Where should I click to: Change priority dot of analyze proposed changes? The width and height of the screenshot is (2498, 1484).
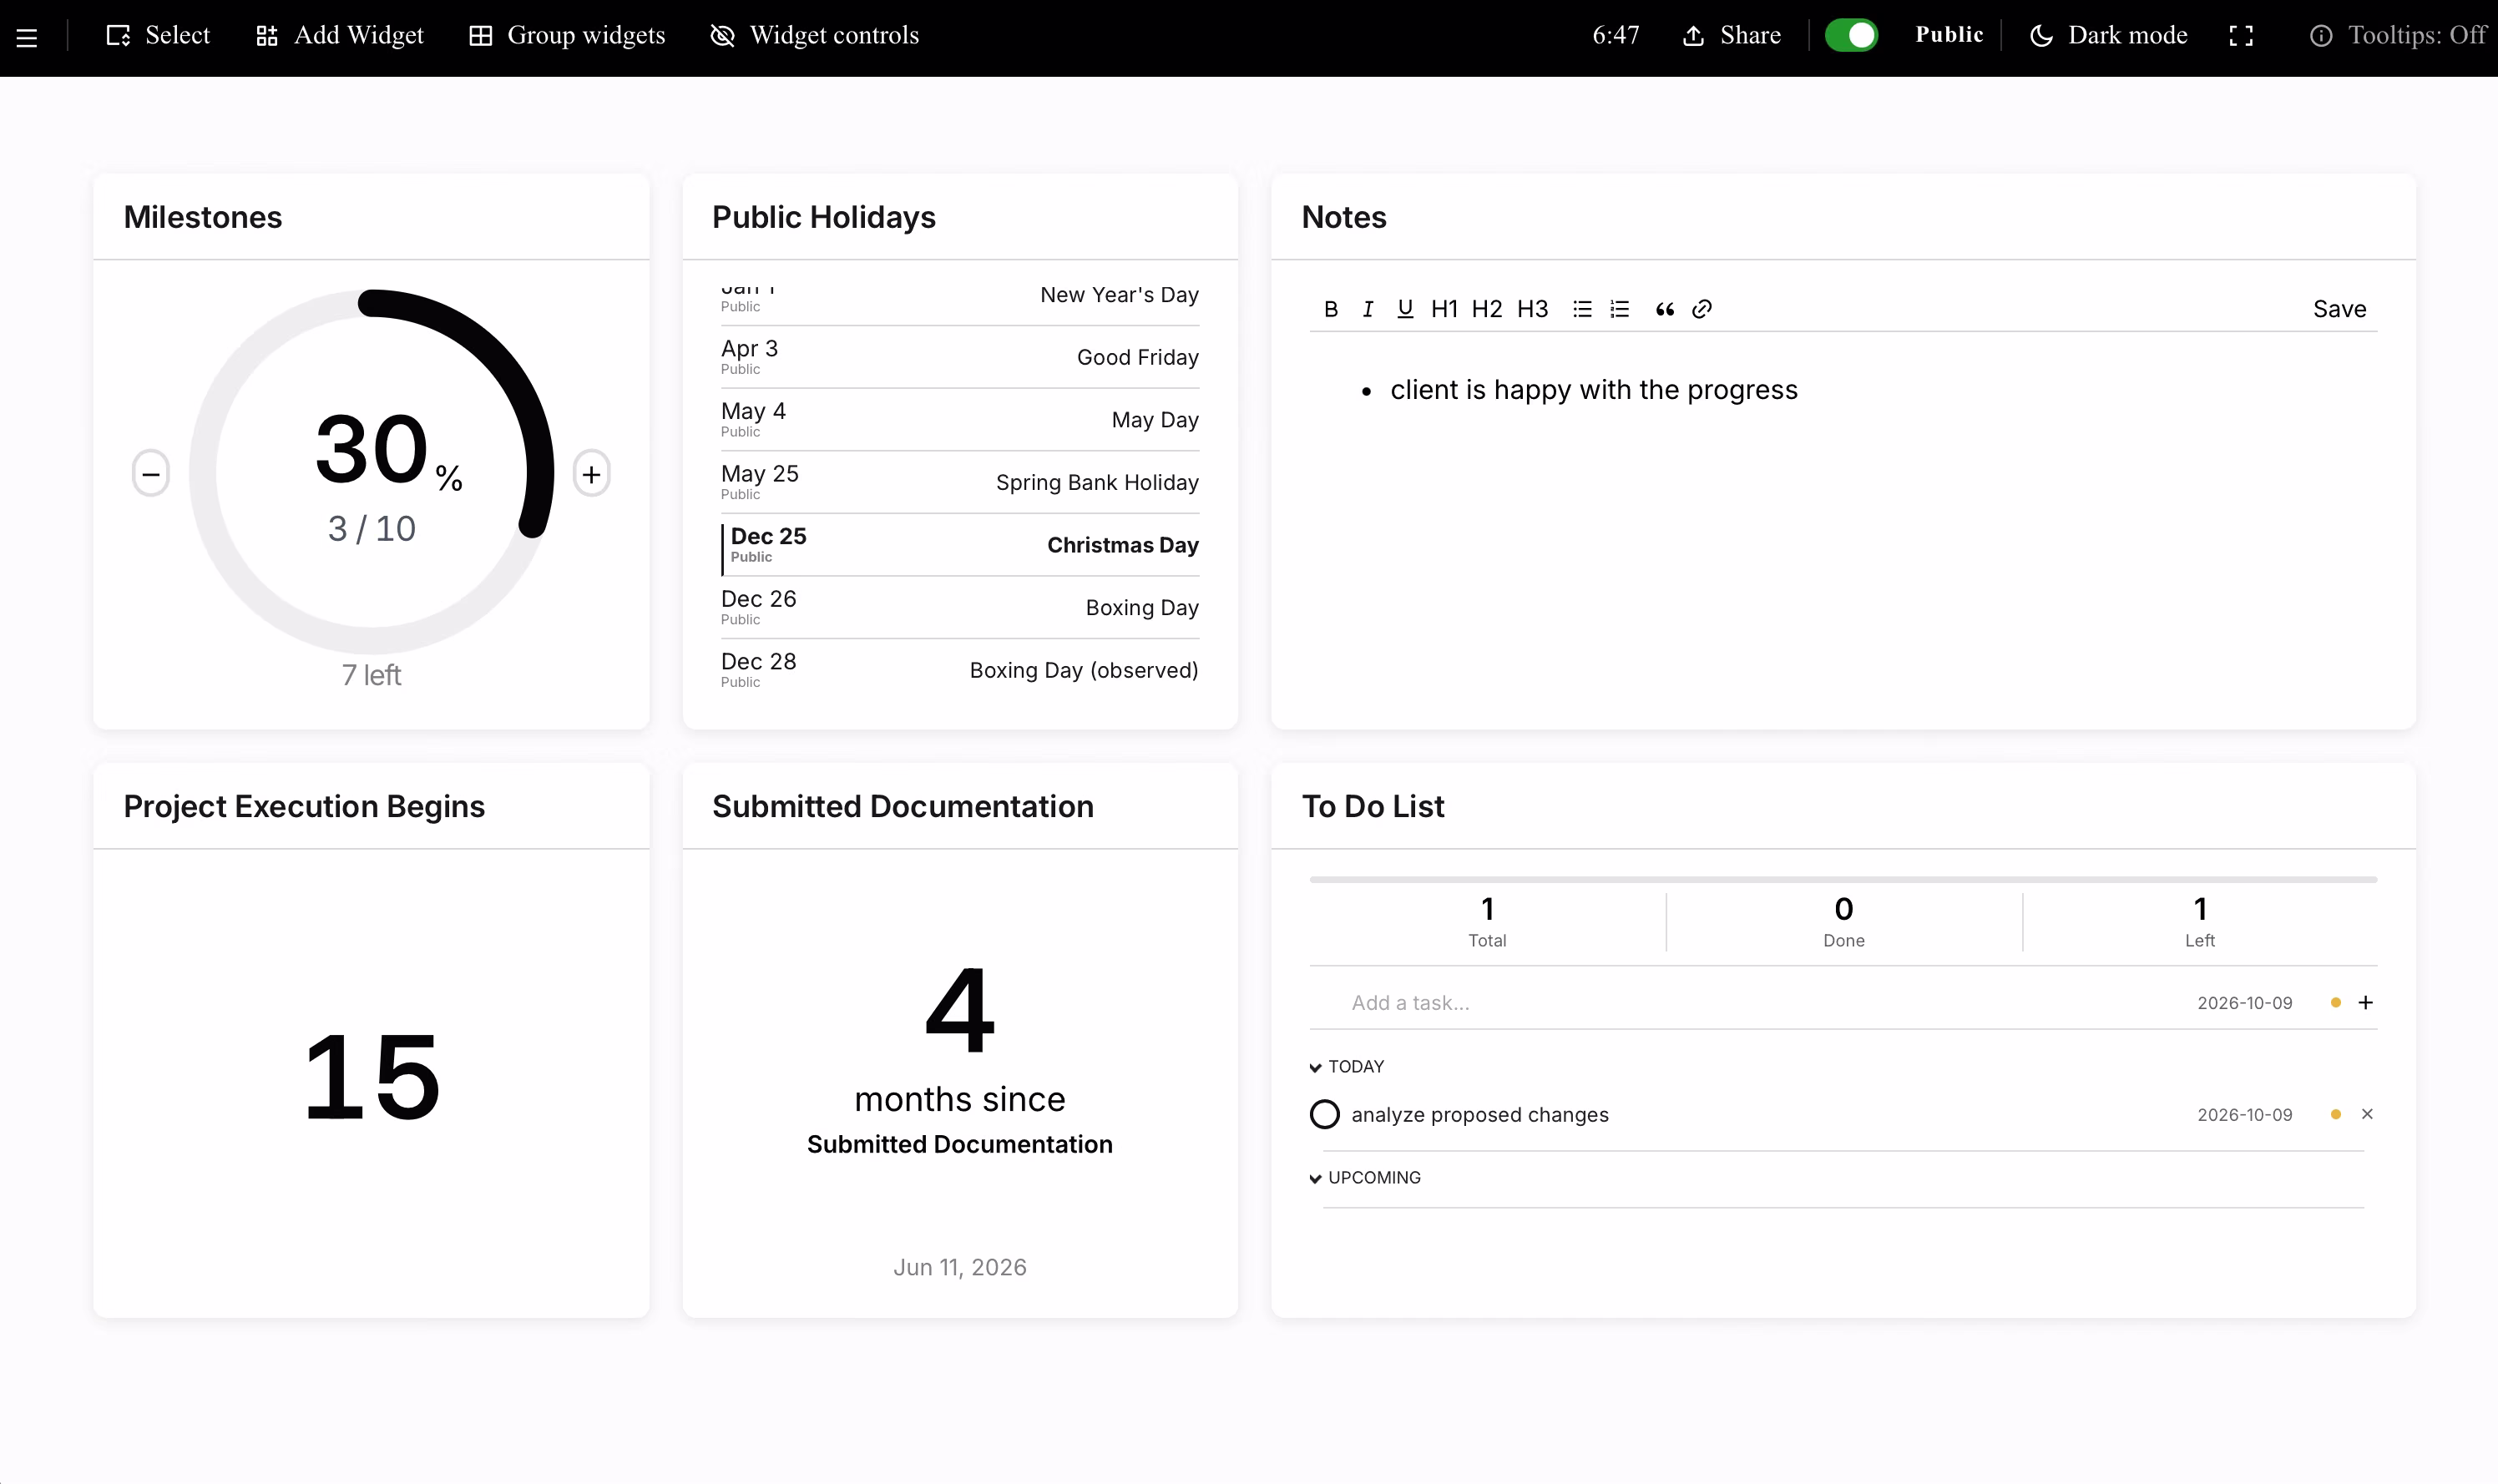(x=2335, y=1114)
